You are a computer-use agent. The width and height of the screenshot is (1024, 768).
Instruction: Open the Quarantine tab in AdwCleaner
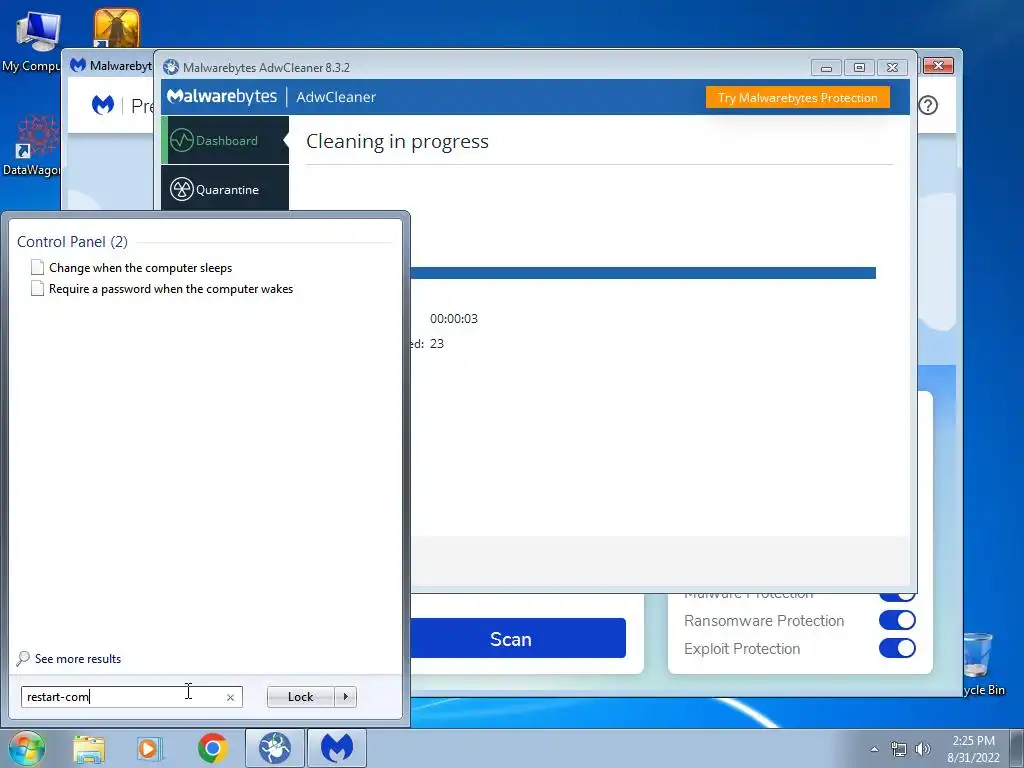click(x=226, y=189)
